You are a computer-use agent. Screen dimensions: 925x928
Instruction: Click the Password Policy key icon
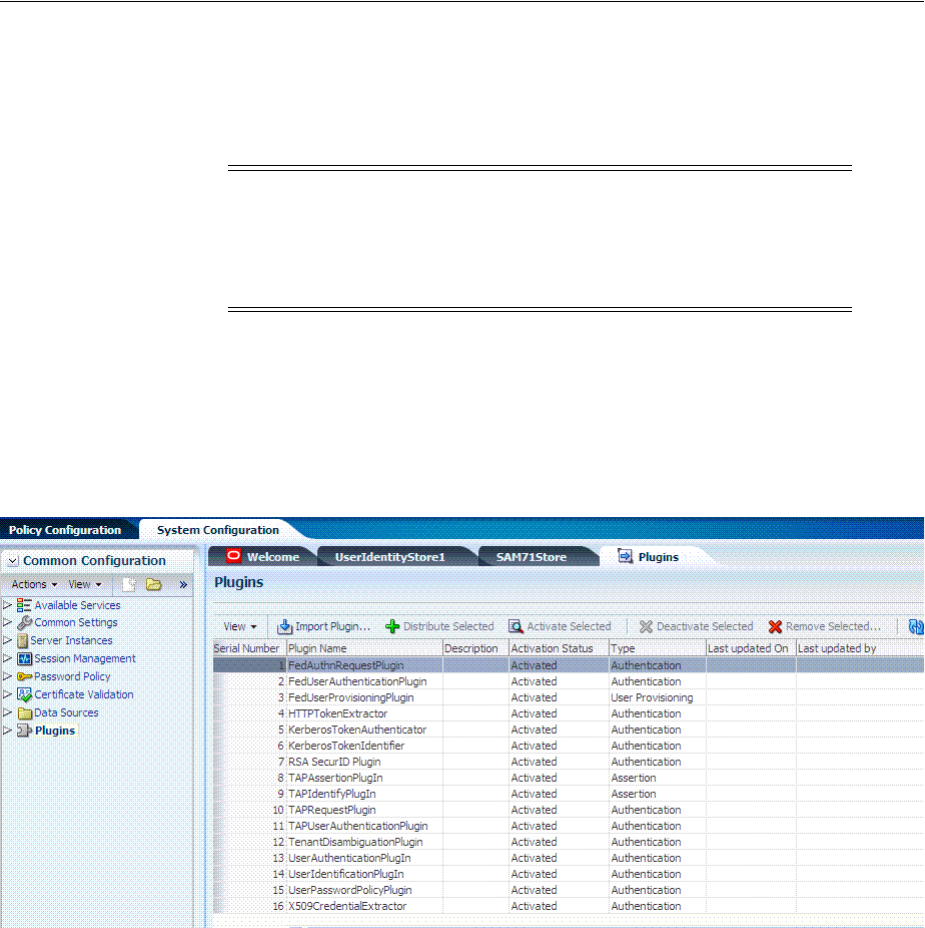[x=24, y=676]
